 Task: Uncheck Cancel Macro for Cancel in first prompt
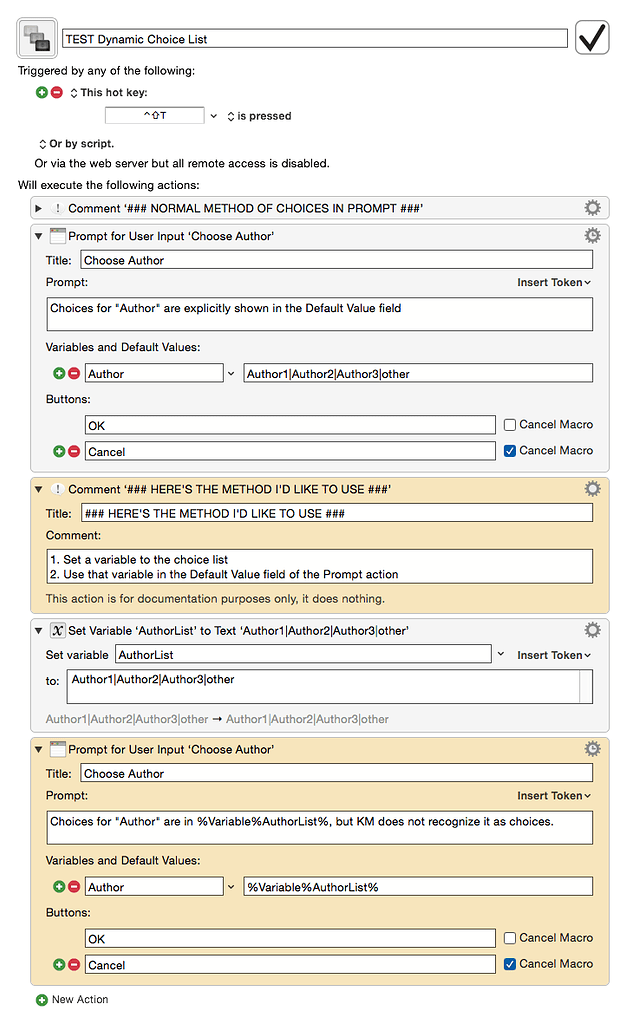tap(510, 451)
